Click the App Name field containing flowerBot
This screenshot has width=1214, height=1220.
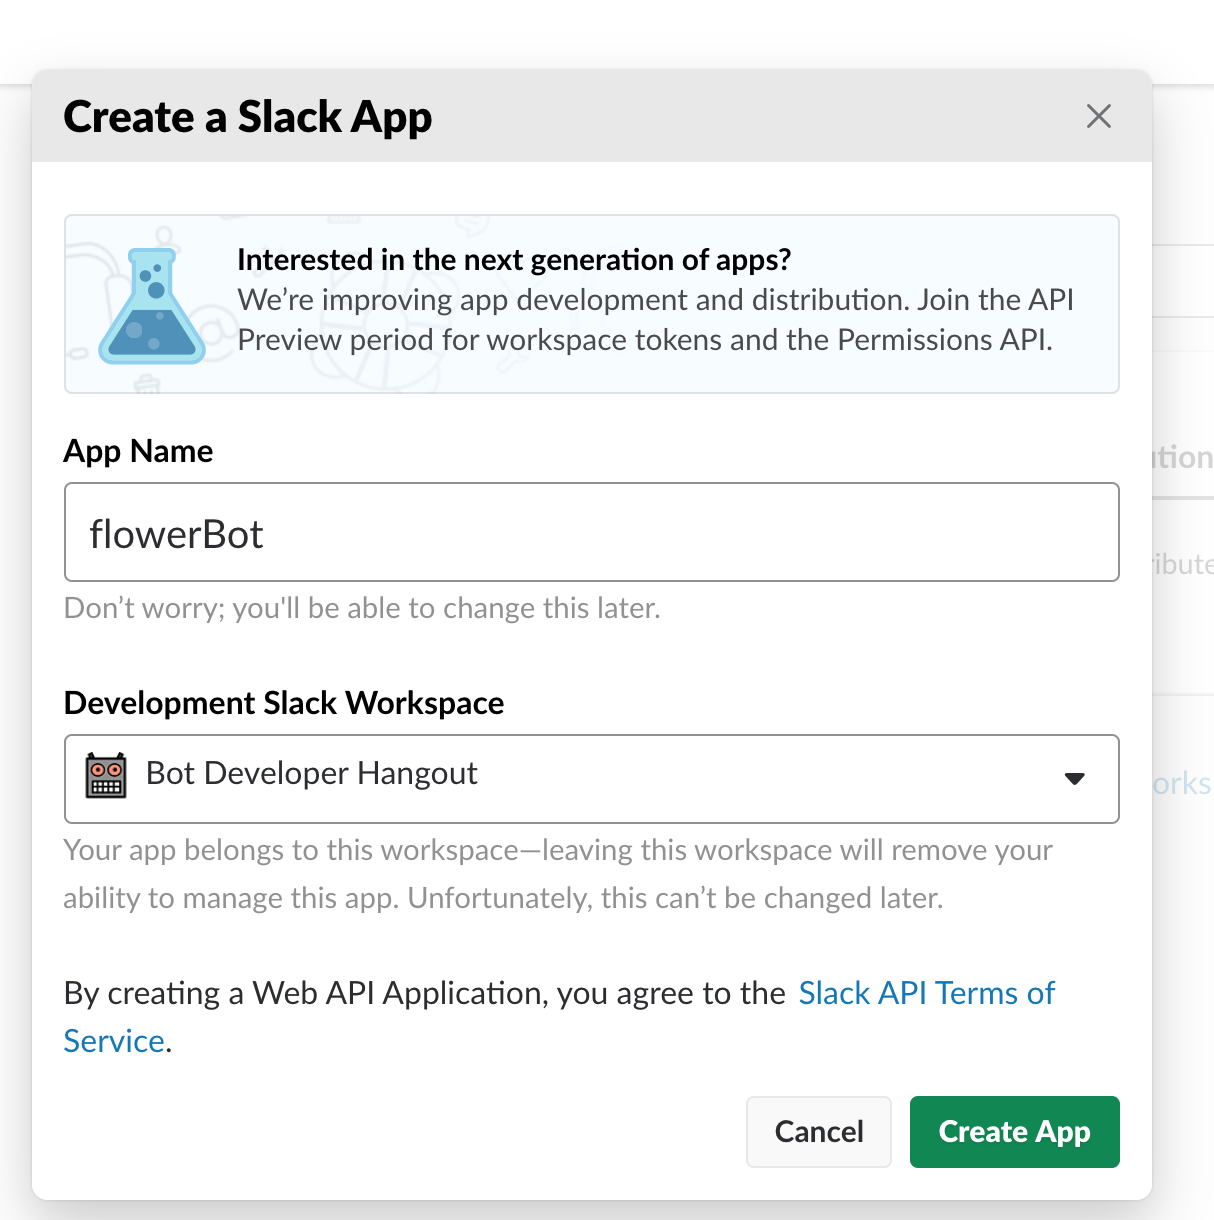(x=592, y=532)
